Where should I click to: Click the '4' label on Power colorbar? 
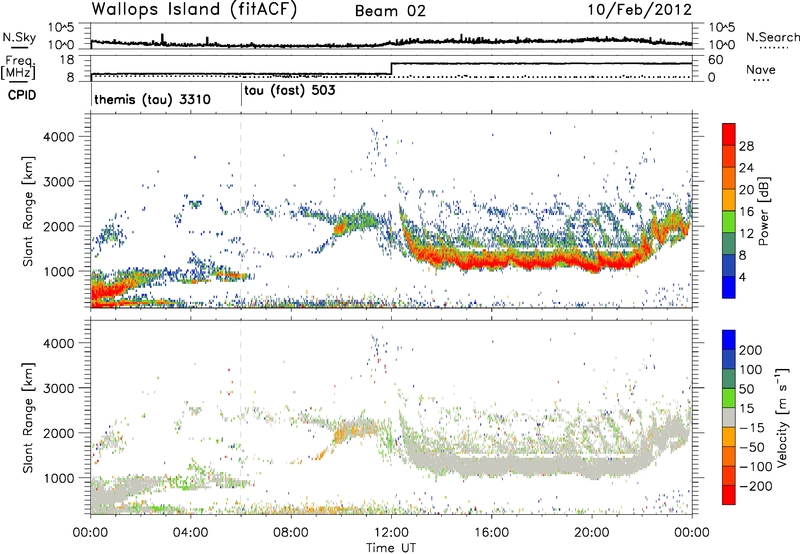click(743, 278)
